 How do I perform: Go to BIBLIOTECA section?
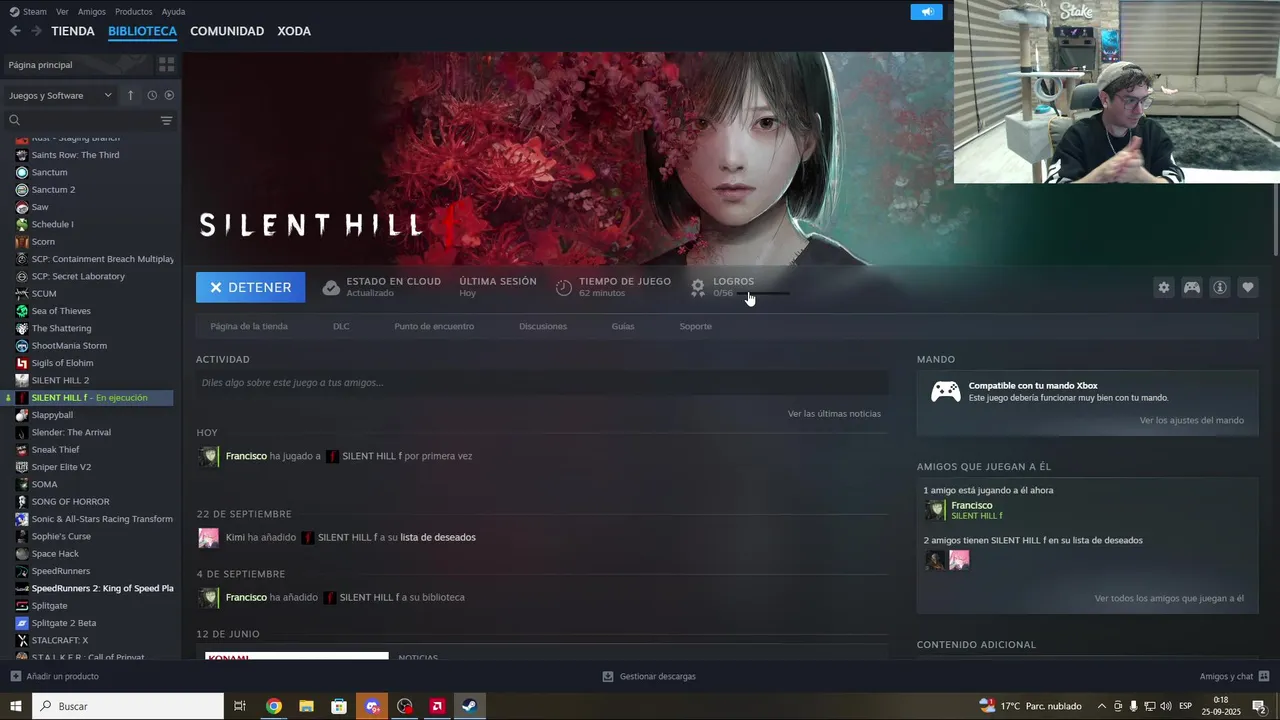(x=142, y=31)
